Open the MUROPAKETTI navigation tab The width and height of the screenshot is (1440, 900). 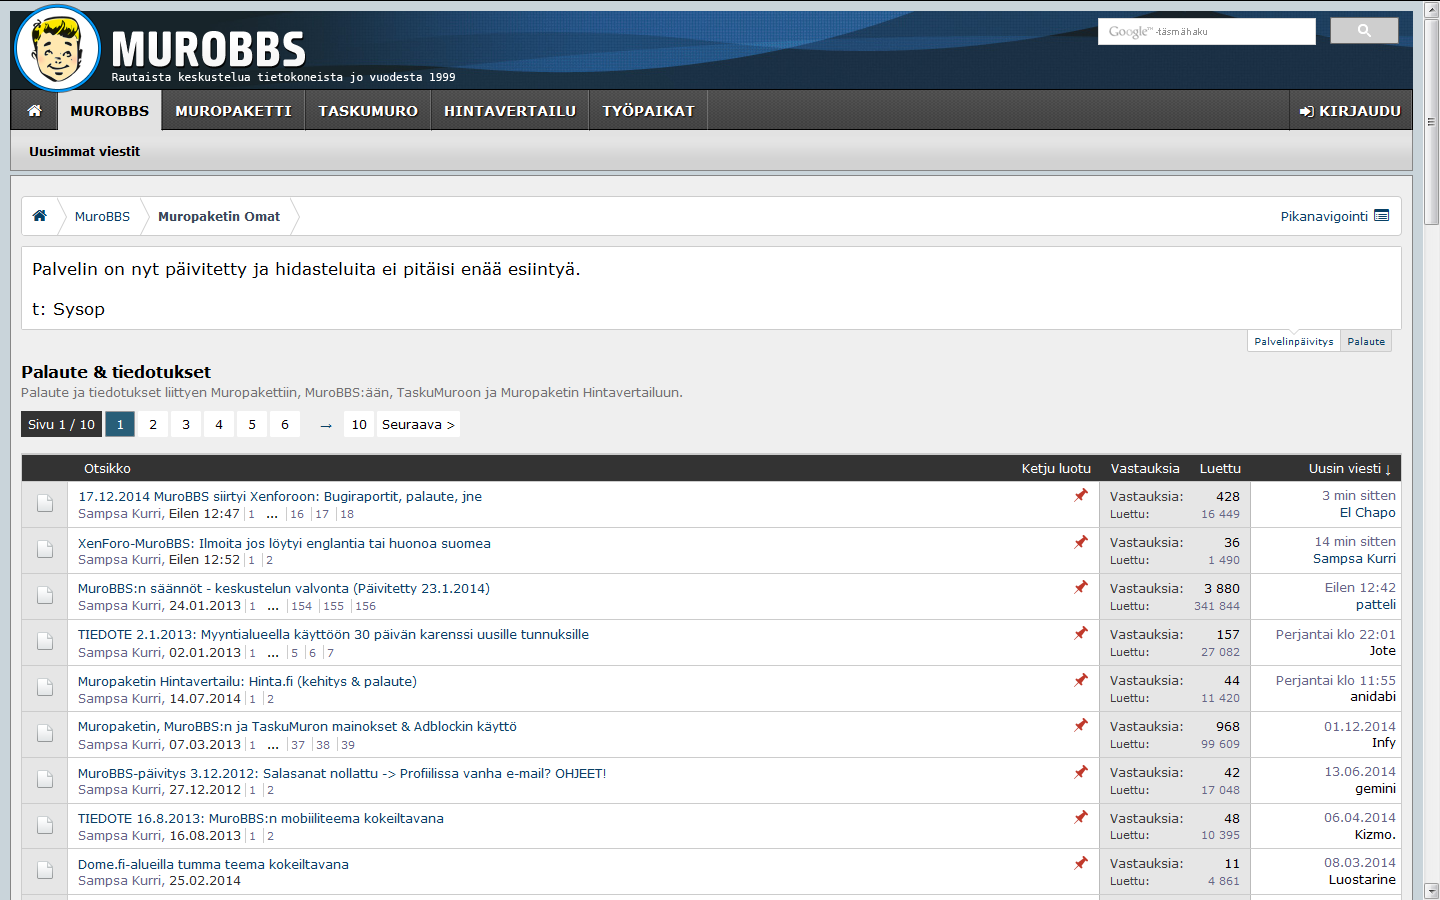234,111
